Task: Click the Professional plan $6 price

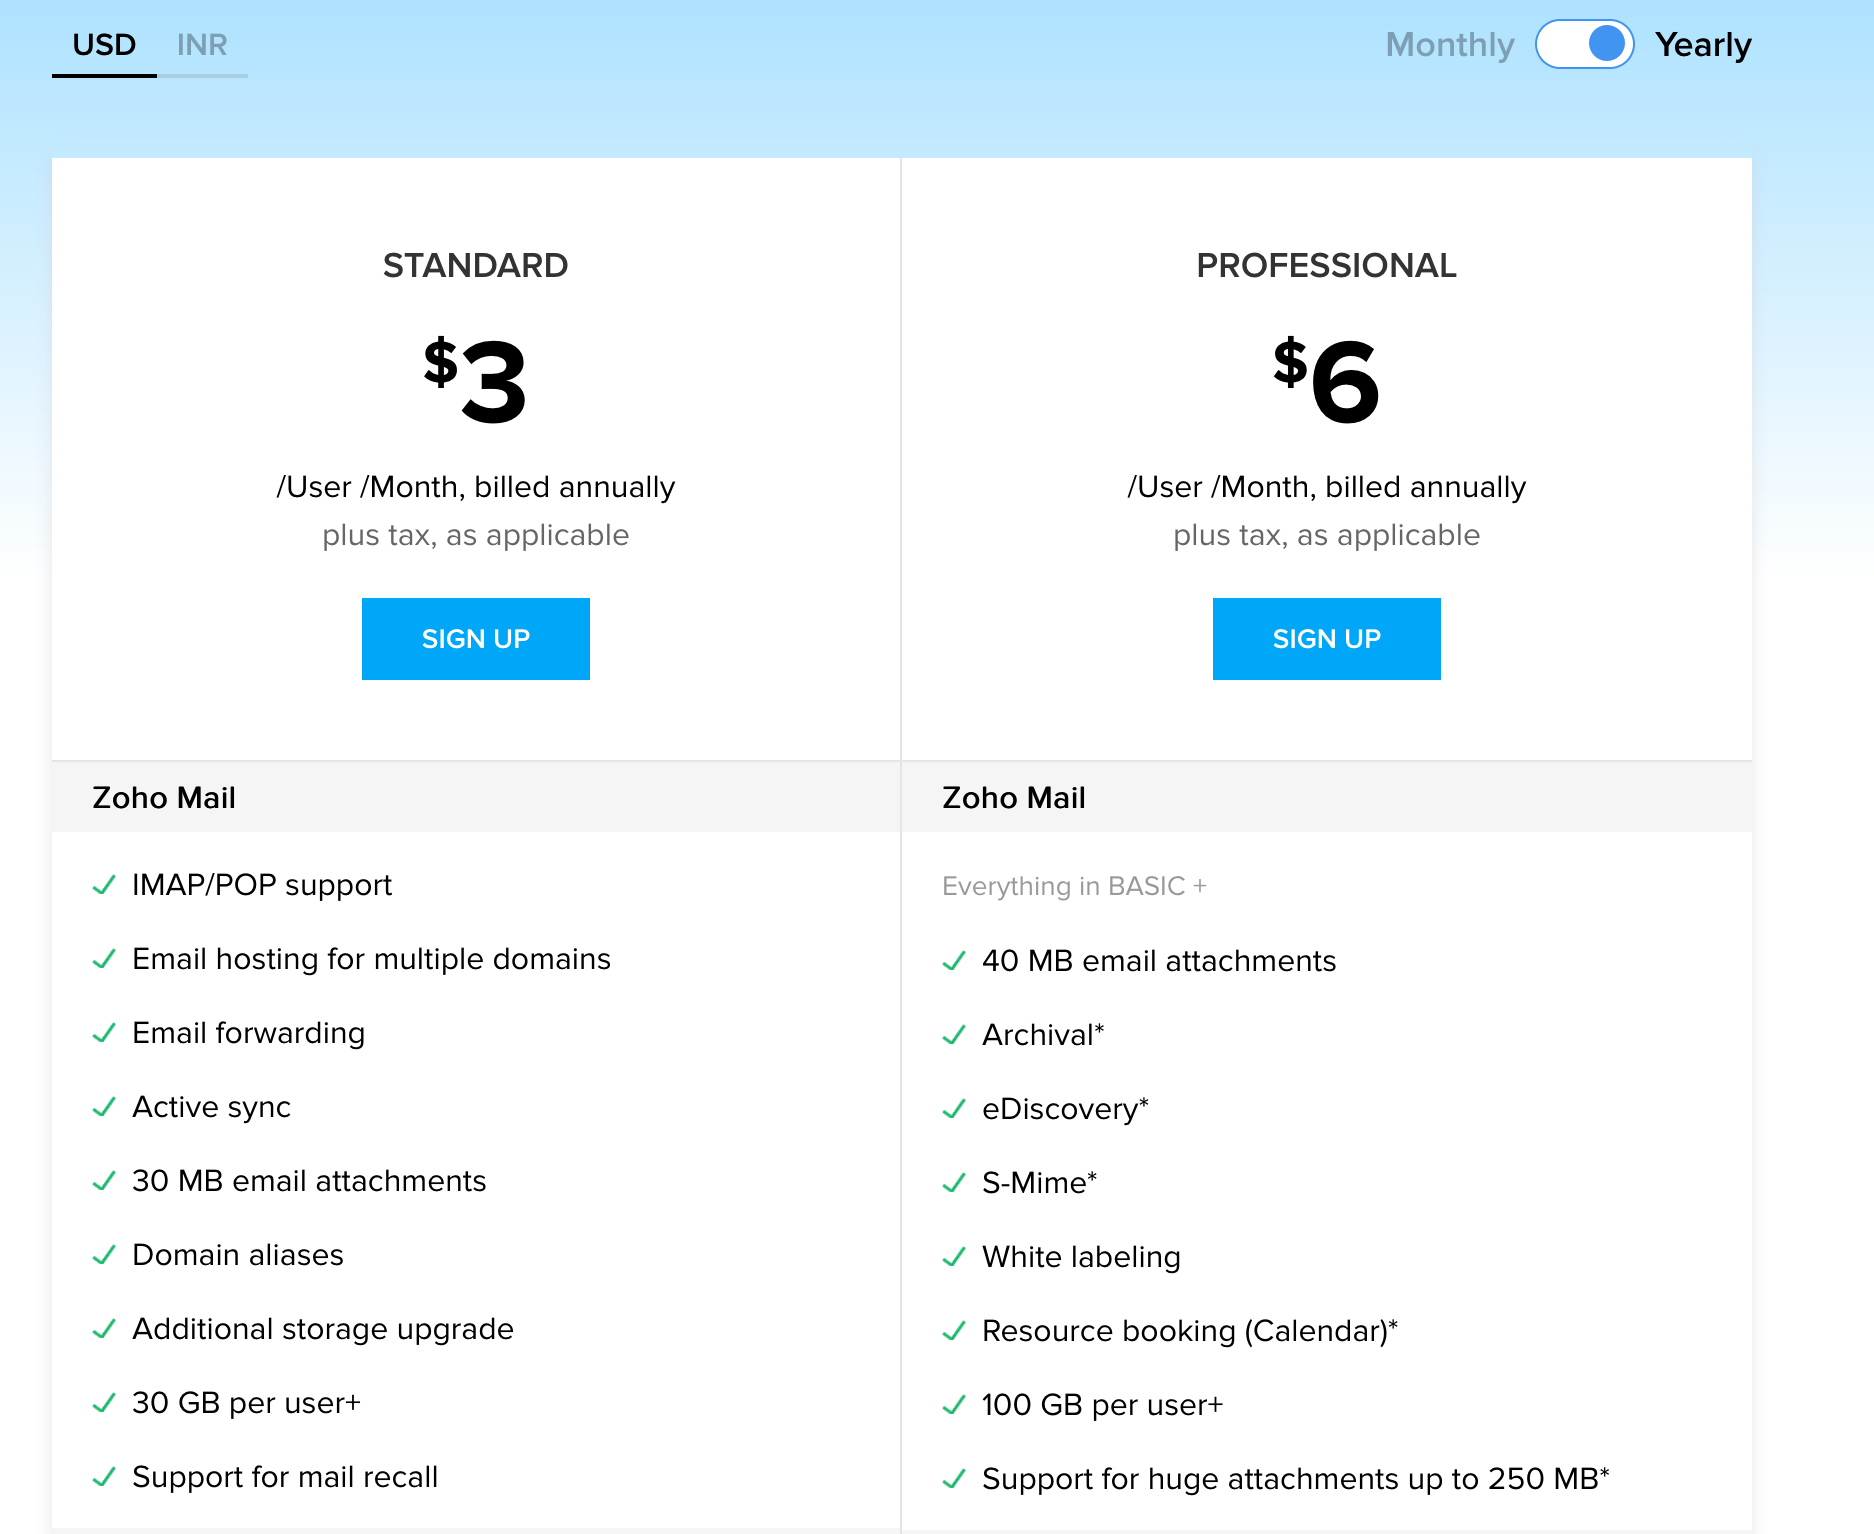Action: coord(1326,381)
